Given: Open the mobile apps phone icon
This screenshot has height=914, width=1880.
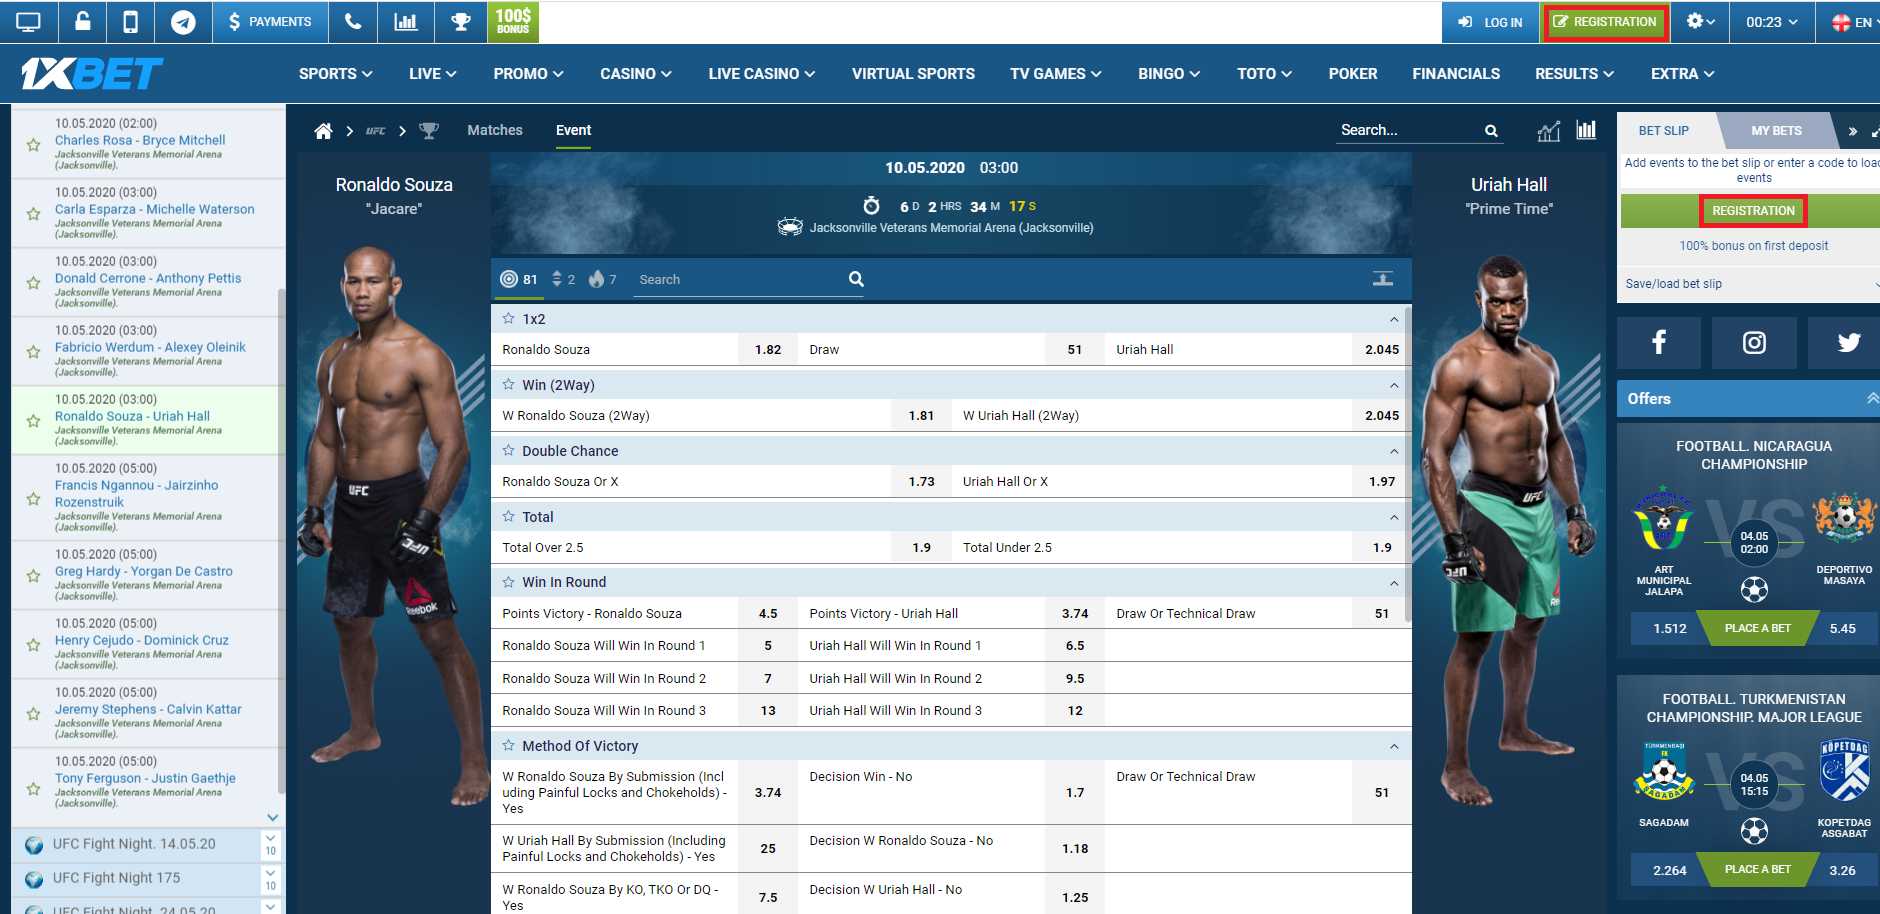Looking at the screenshot, I should (131, 22).
